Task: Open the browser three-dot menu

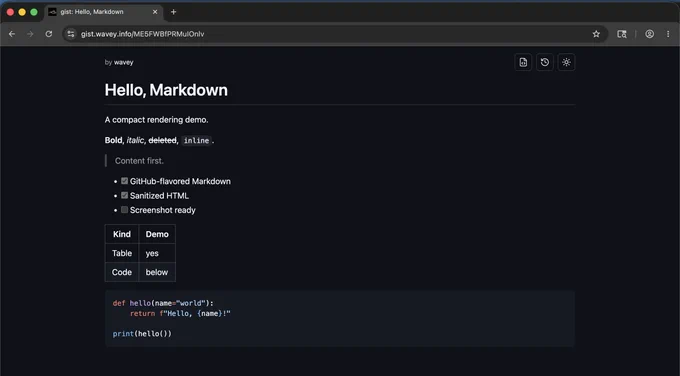Action: tap(668, 34)
